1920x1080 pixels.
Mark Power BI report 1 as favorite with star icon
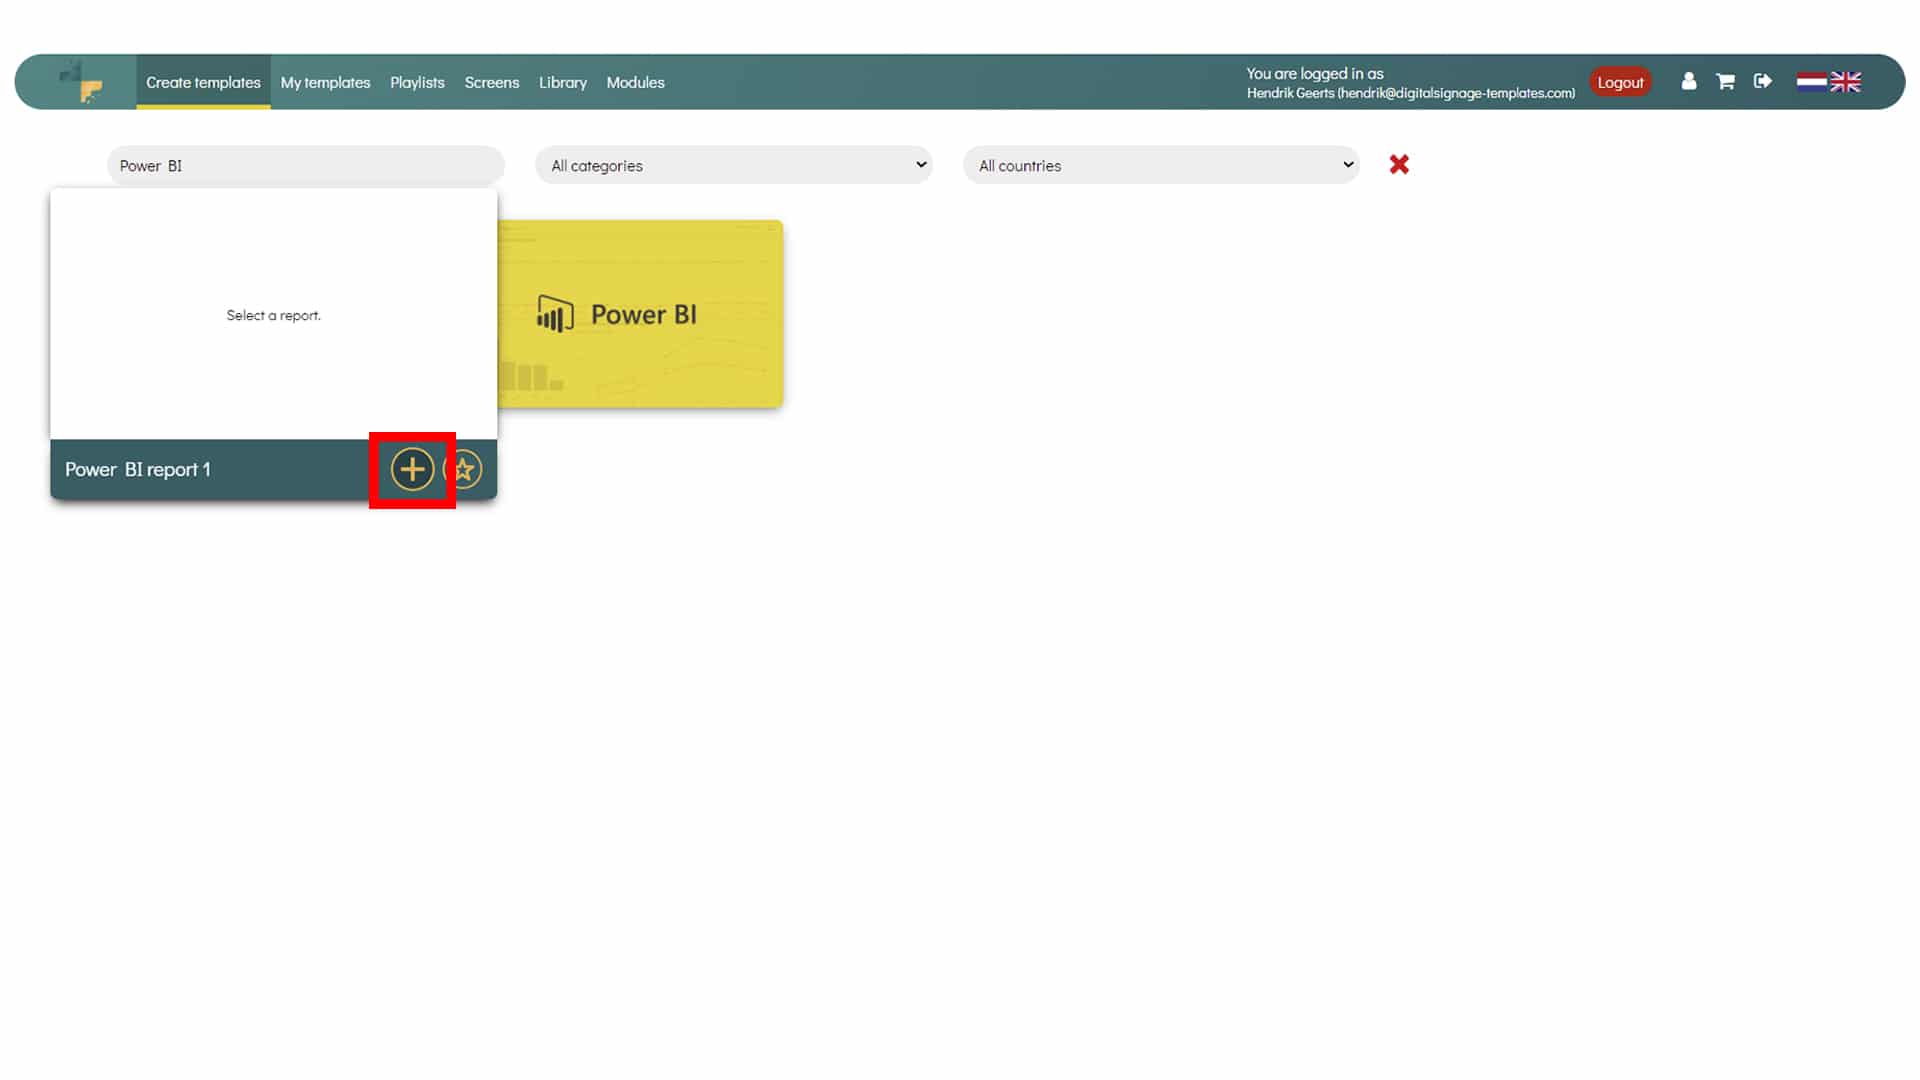point(464,469)
